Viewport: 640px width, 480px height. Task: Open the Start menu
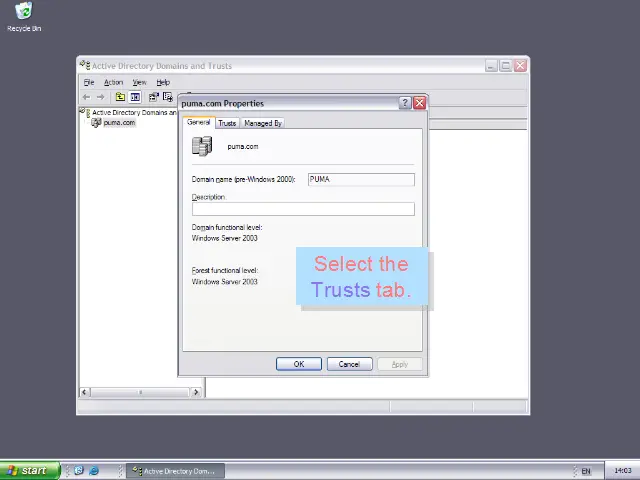tap(30, 471)
